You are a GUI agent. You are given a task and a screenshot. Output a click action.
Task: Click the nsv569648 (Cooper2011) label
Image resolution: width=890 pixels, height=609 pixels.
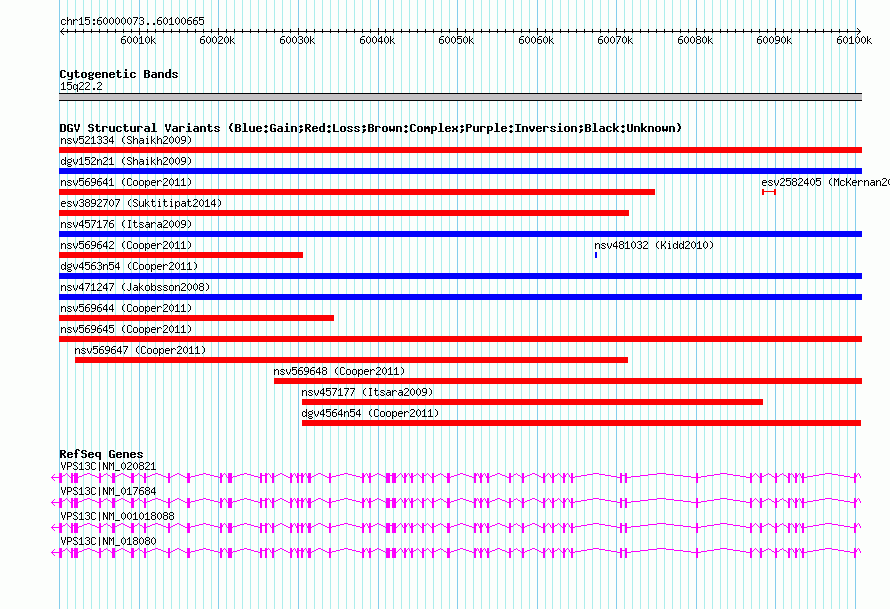(339, 371)
